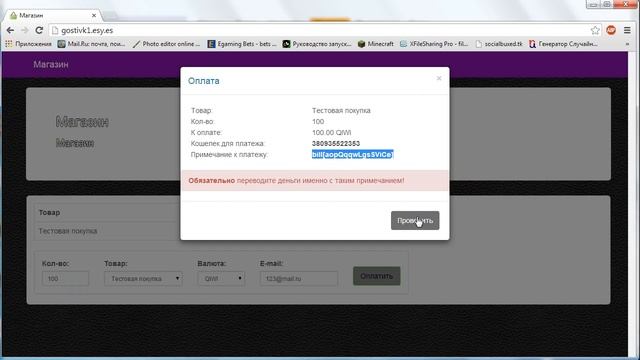Image resolution: width=640 pixels, height=360 pixels.
Task: Click the Оплата dialog title
Action: tap(204, 81)
